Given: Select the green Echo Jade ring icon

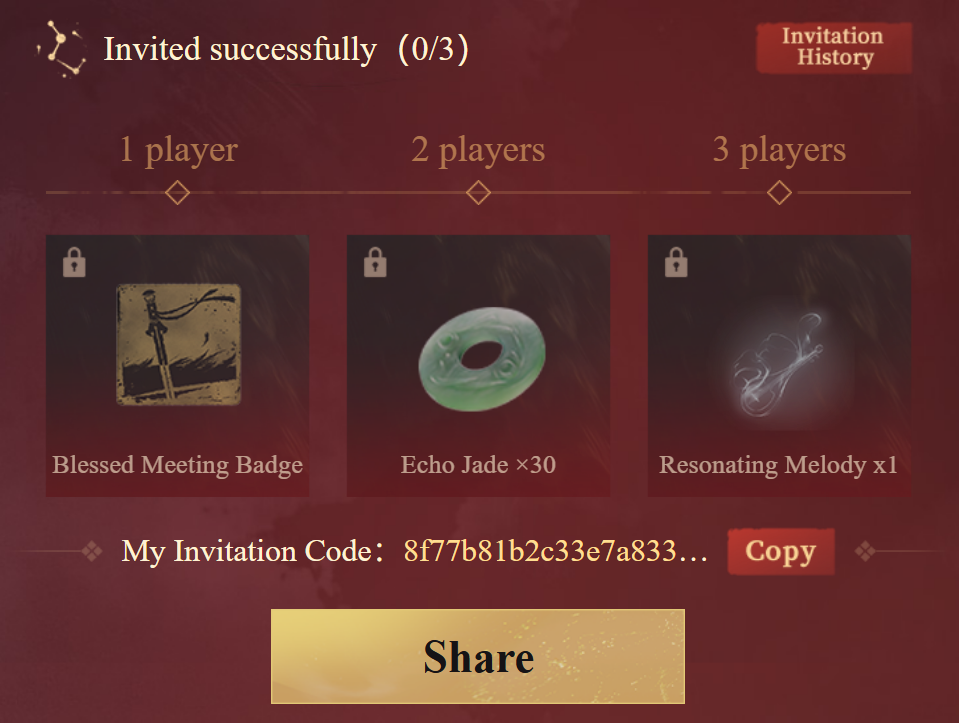Looking at the screenshot, I should click(482, 358).
